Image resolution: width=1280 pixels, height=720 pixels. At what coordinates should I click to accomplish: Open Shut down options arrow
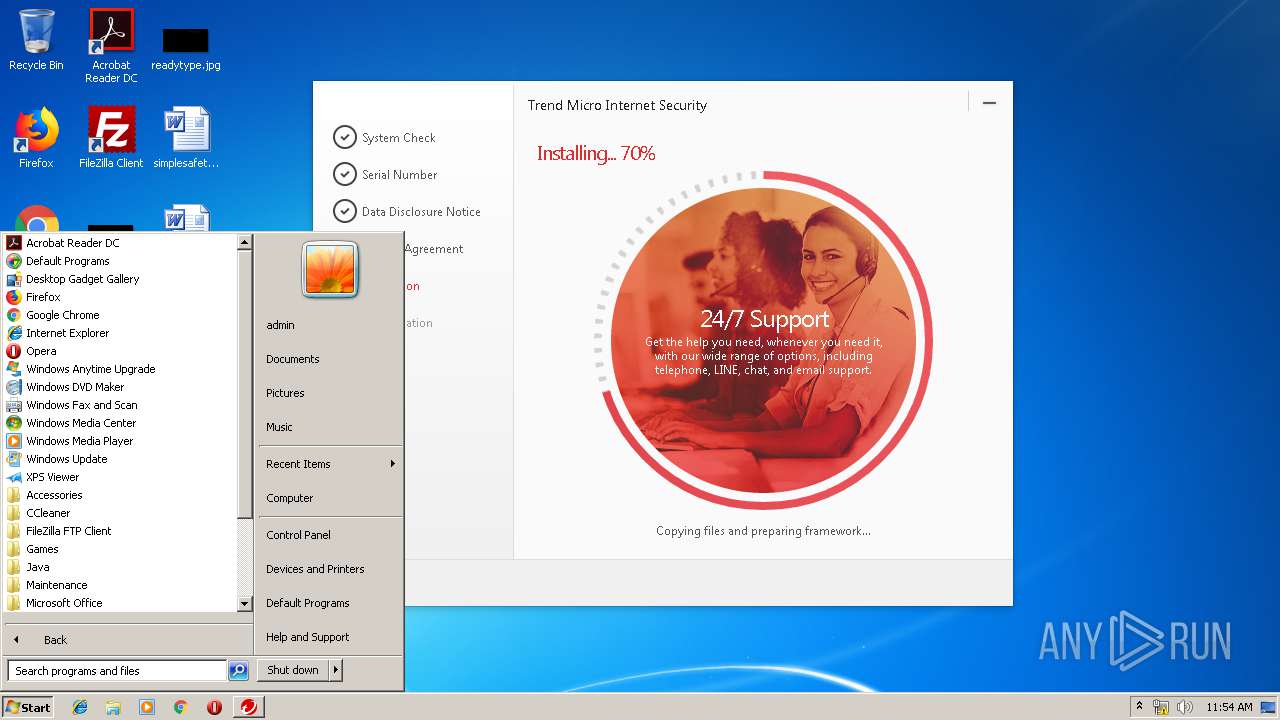[x=336, y=670]
